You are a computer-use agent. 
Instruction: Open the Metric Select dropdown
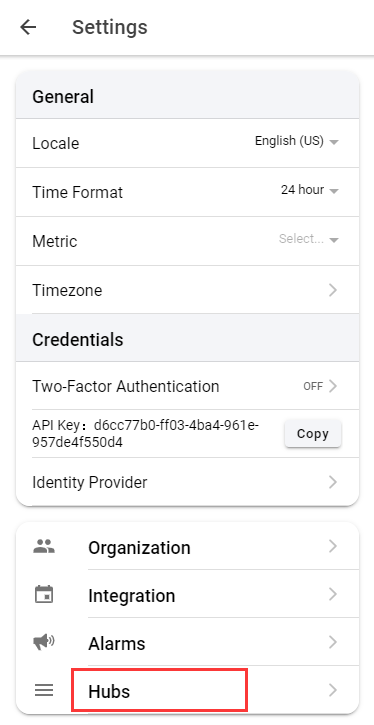tap(309, 239)
